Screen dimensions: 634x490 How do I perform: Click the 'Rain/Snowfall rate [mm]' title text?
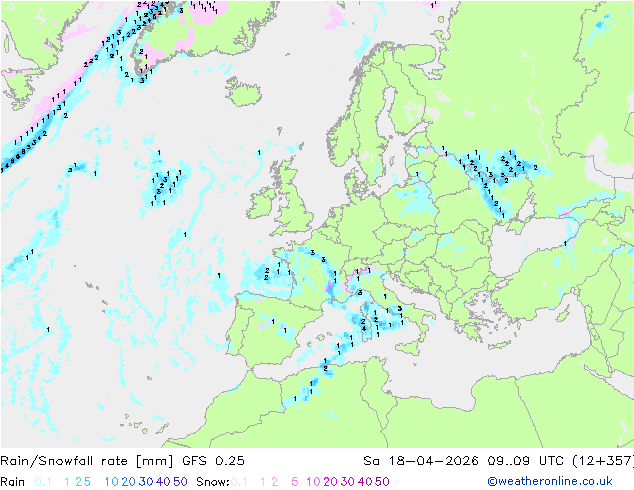click(x=87, y=461)
